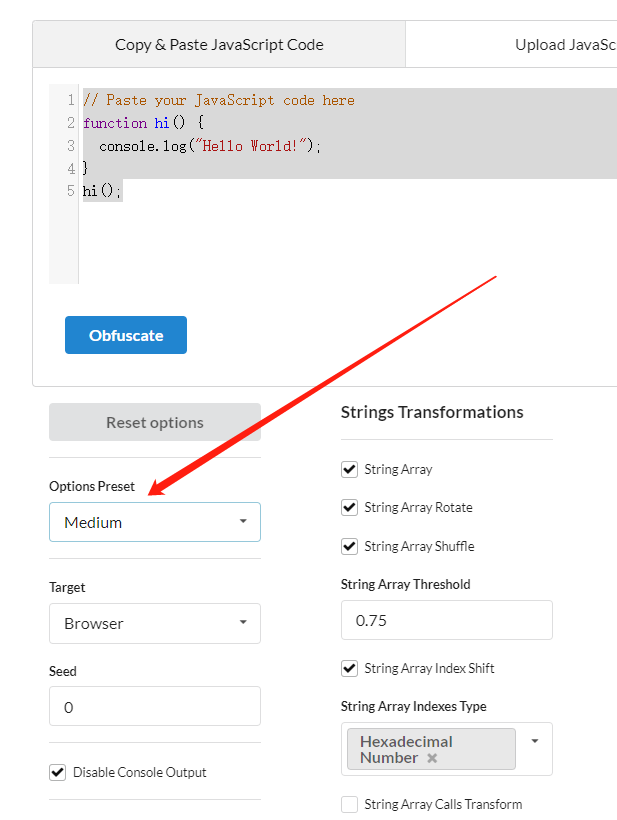Viewport: 617px width, 820px height.
Task: Uncheck the String Array checkbox
Action: coord(349,469)
